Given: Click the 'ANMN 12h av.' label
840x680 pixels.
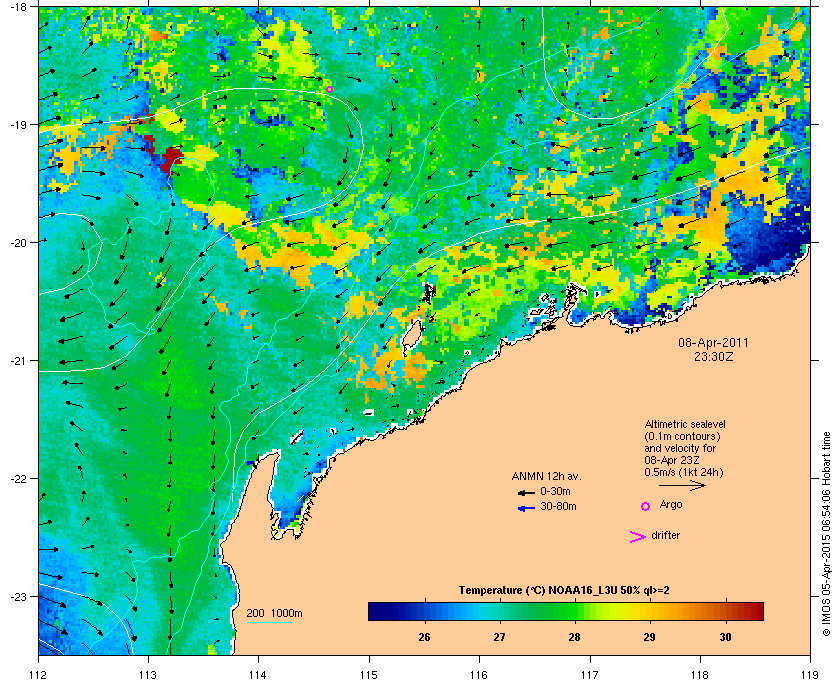Looking at the screenshot, I should tap(546, 476).
